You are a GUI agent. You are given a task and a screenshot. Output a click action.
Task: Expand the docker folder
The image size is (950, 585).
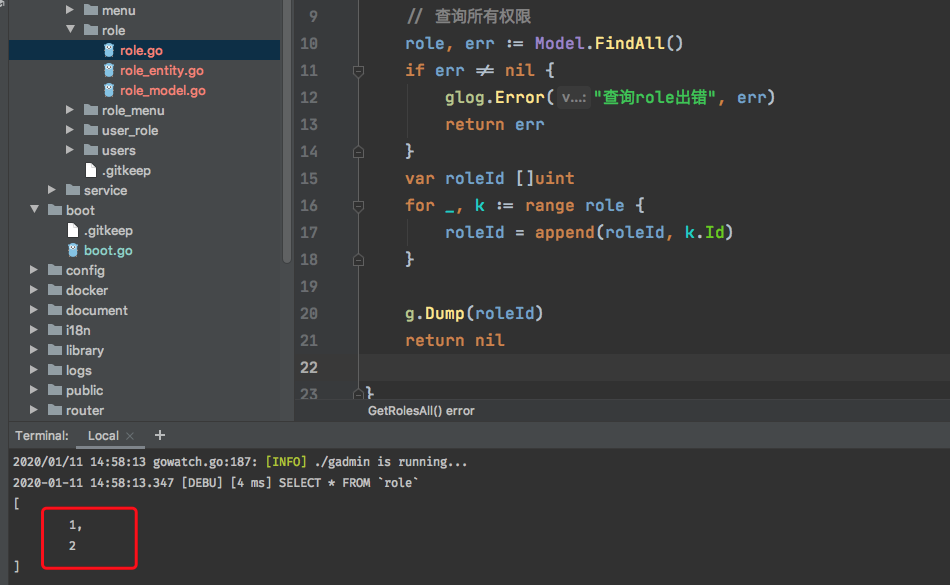click(x=33, y=289)
